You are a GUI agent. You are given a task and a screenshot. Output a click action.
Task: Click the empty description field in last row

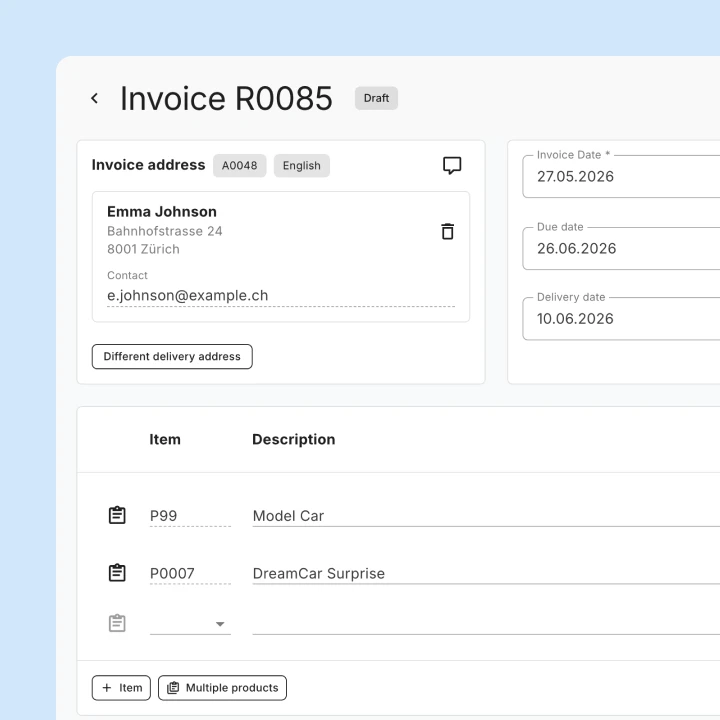[486, 624]
